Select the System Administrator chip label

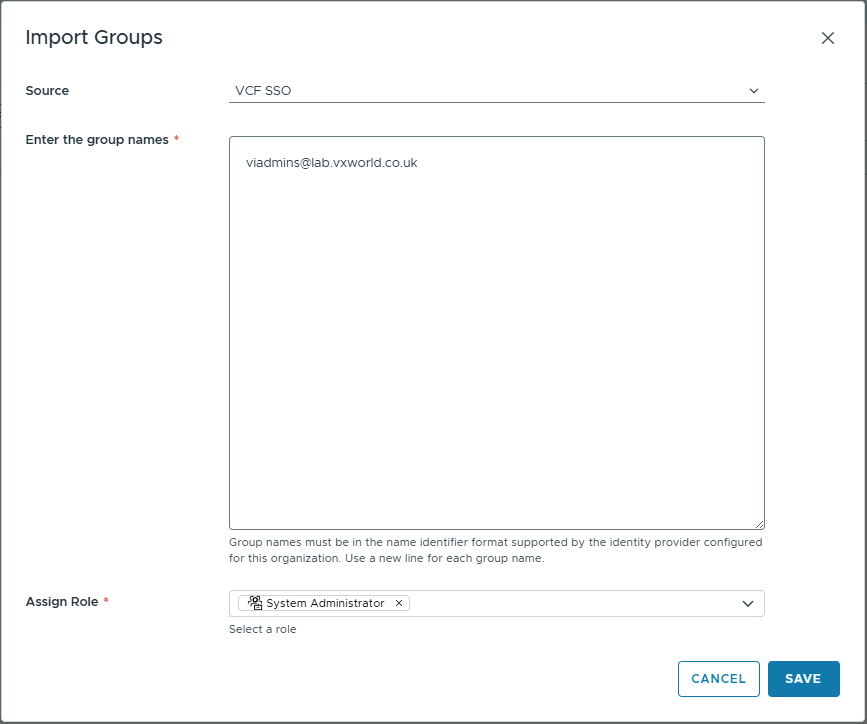(325, 603)
